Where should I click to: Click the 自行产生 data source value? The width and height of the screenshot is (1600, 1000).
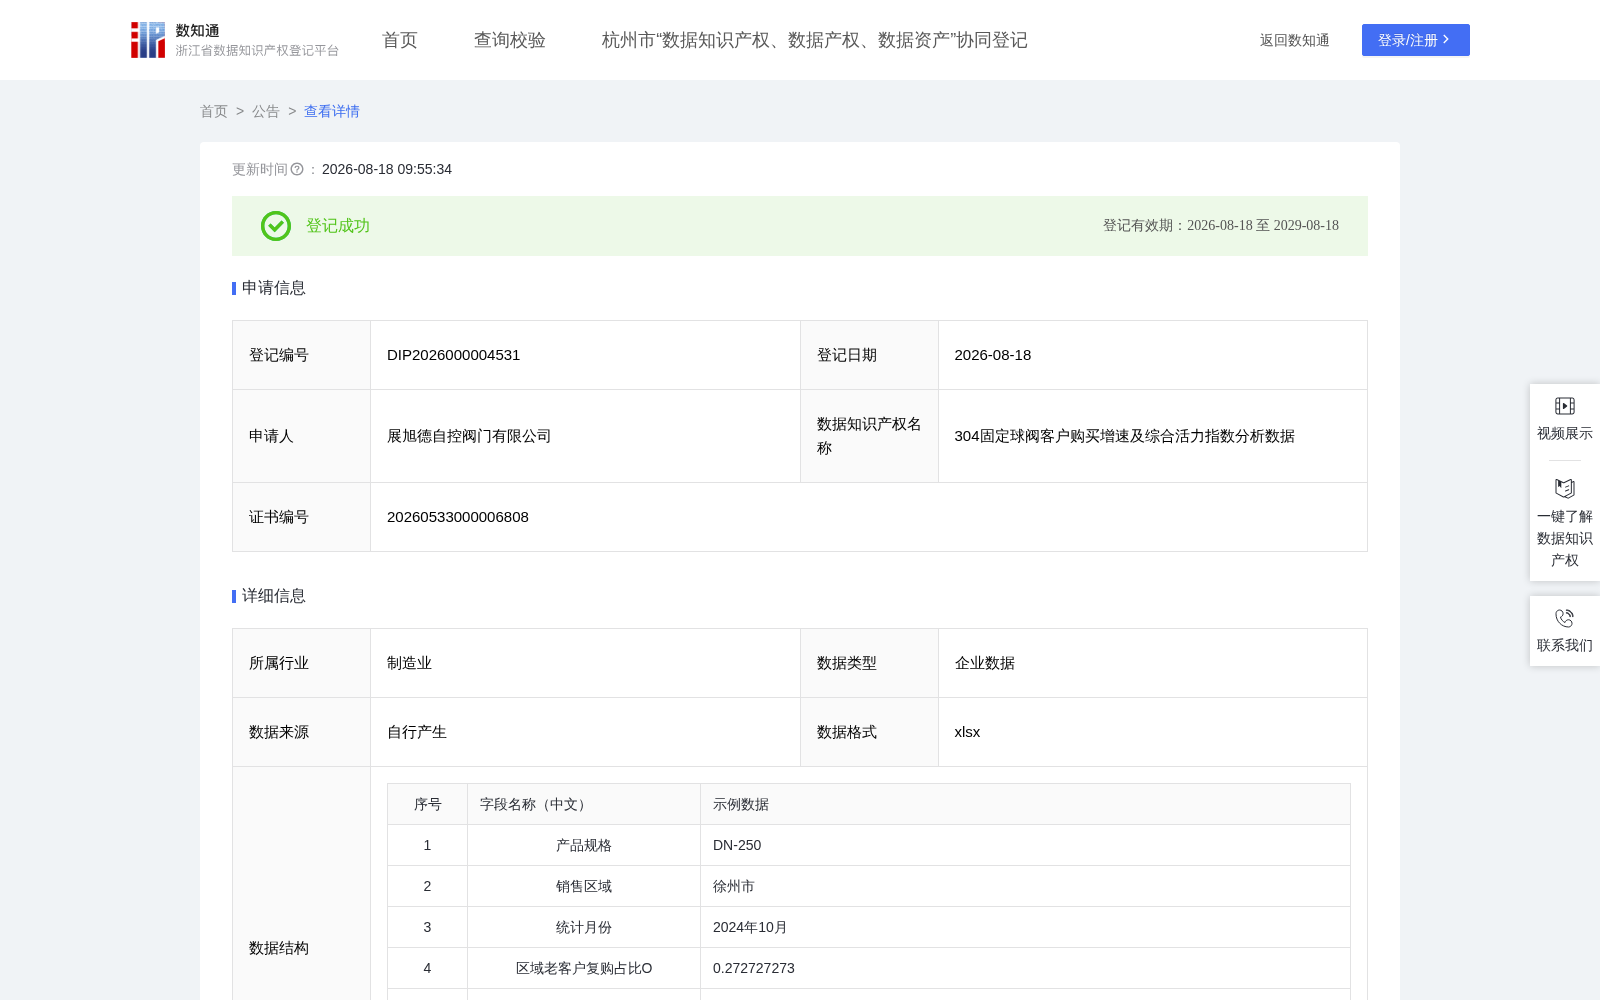tap(417, 732)
